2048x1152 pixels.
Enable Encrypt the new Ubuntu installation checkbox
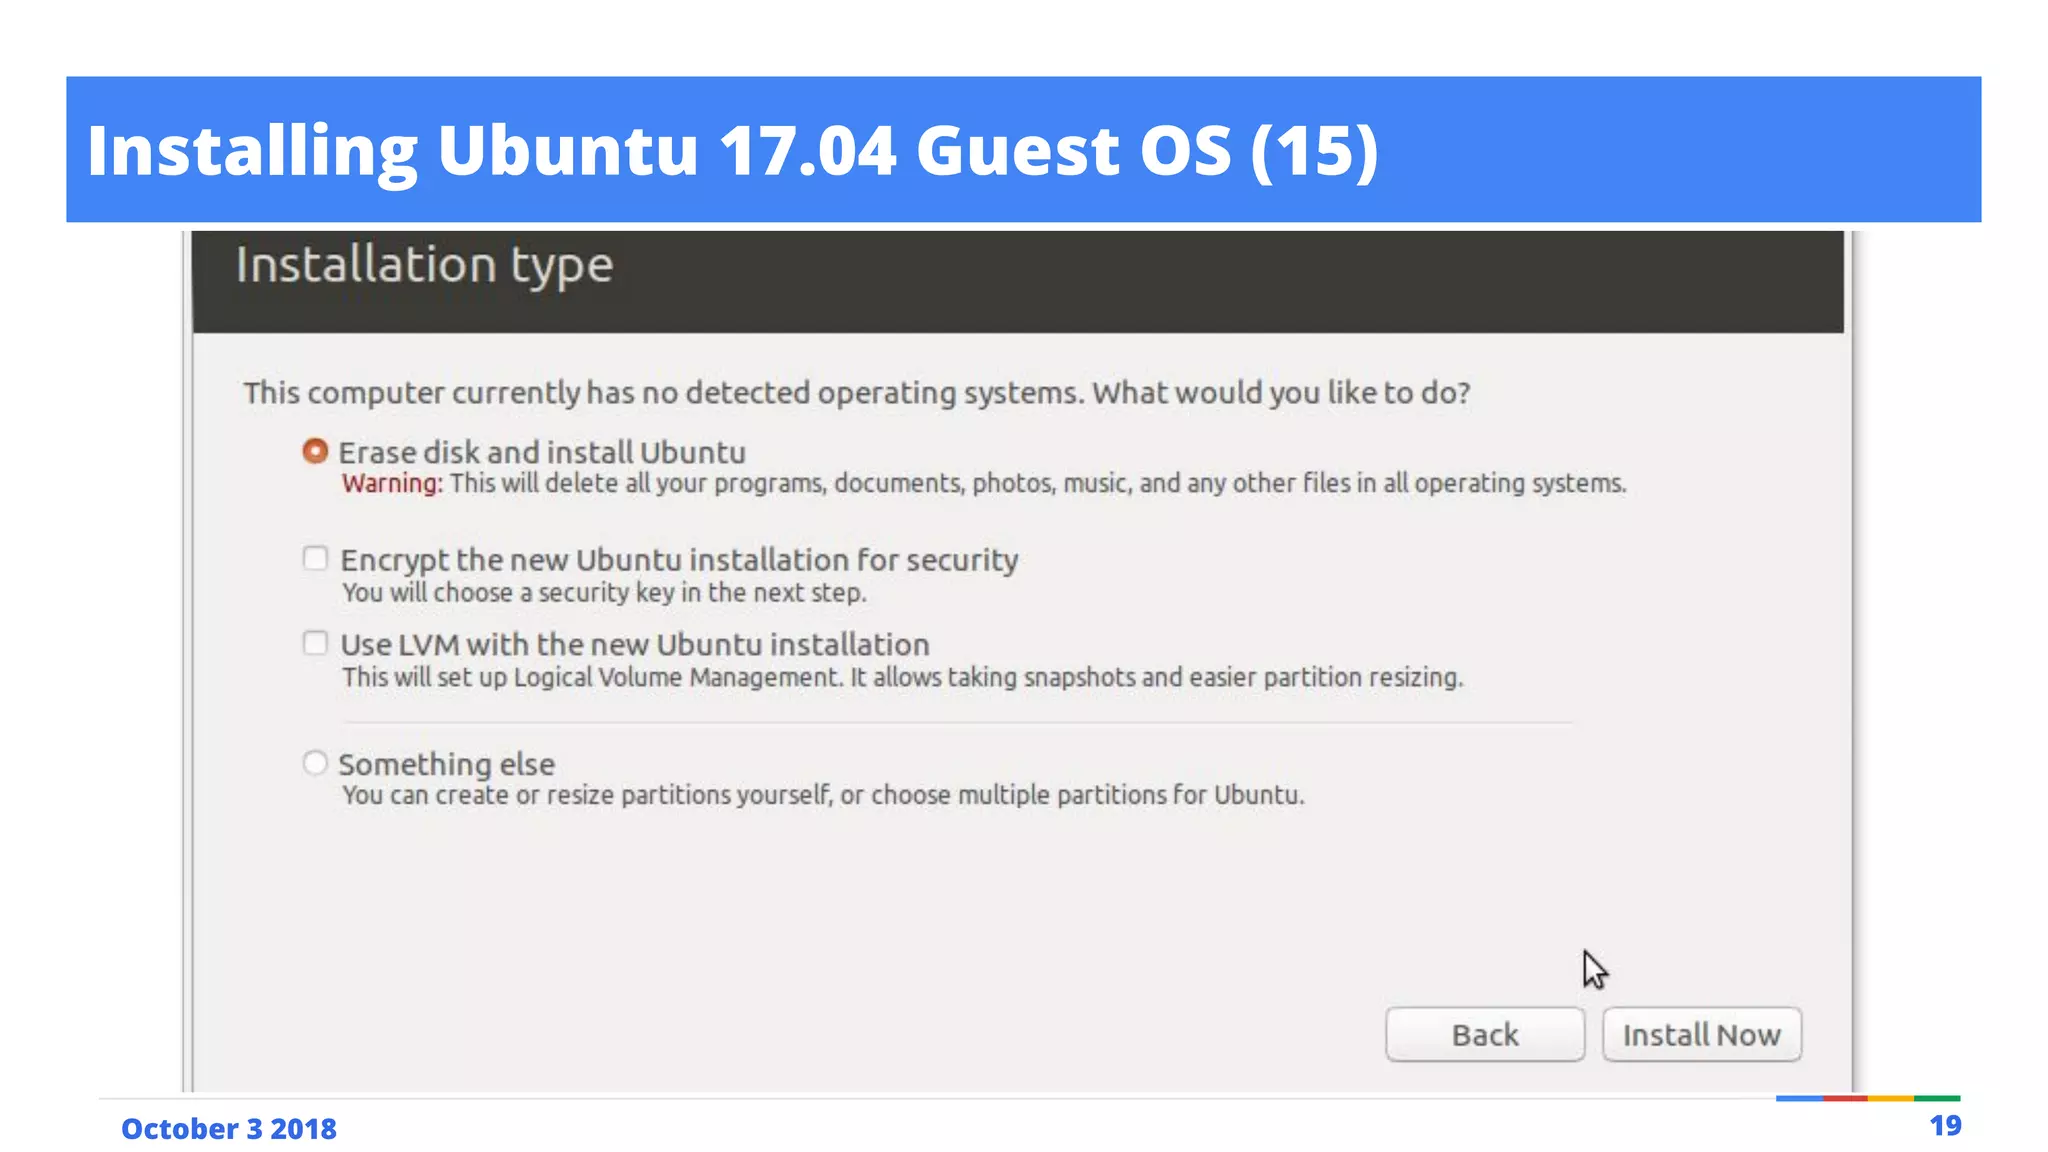tap(315, 558)
